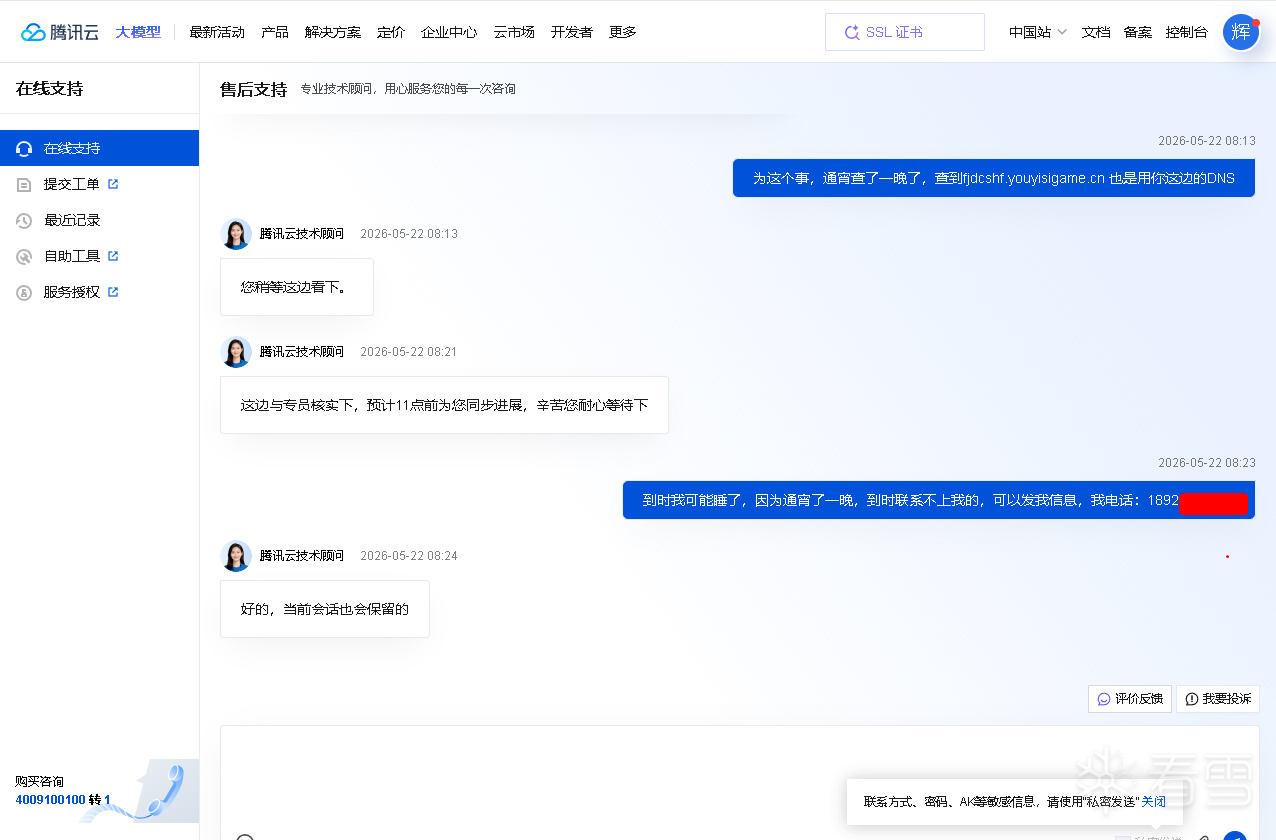
Task: Open the 控制台 link
Action: point(1186,32)
